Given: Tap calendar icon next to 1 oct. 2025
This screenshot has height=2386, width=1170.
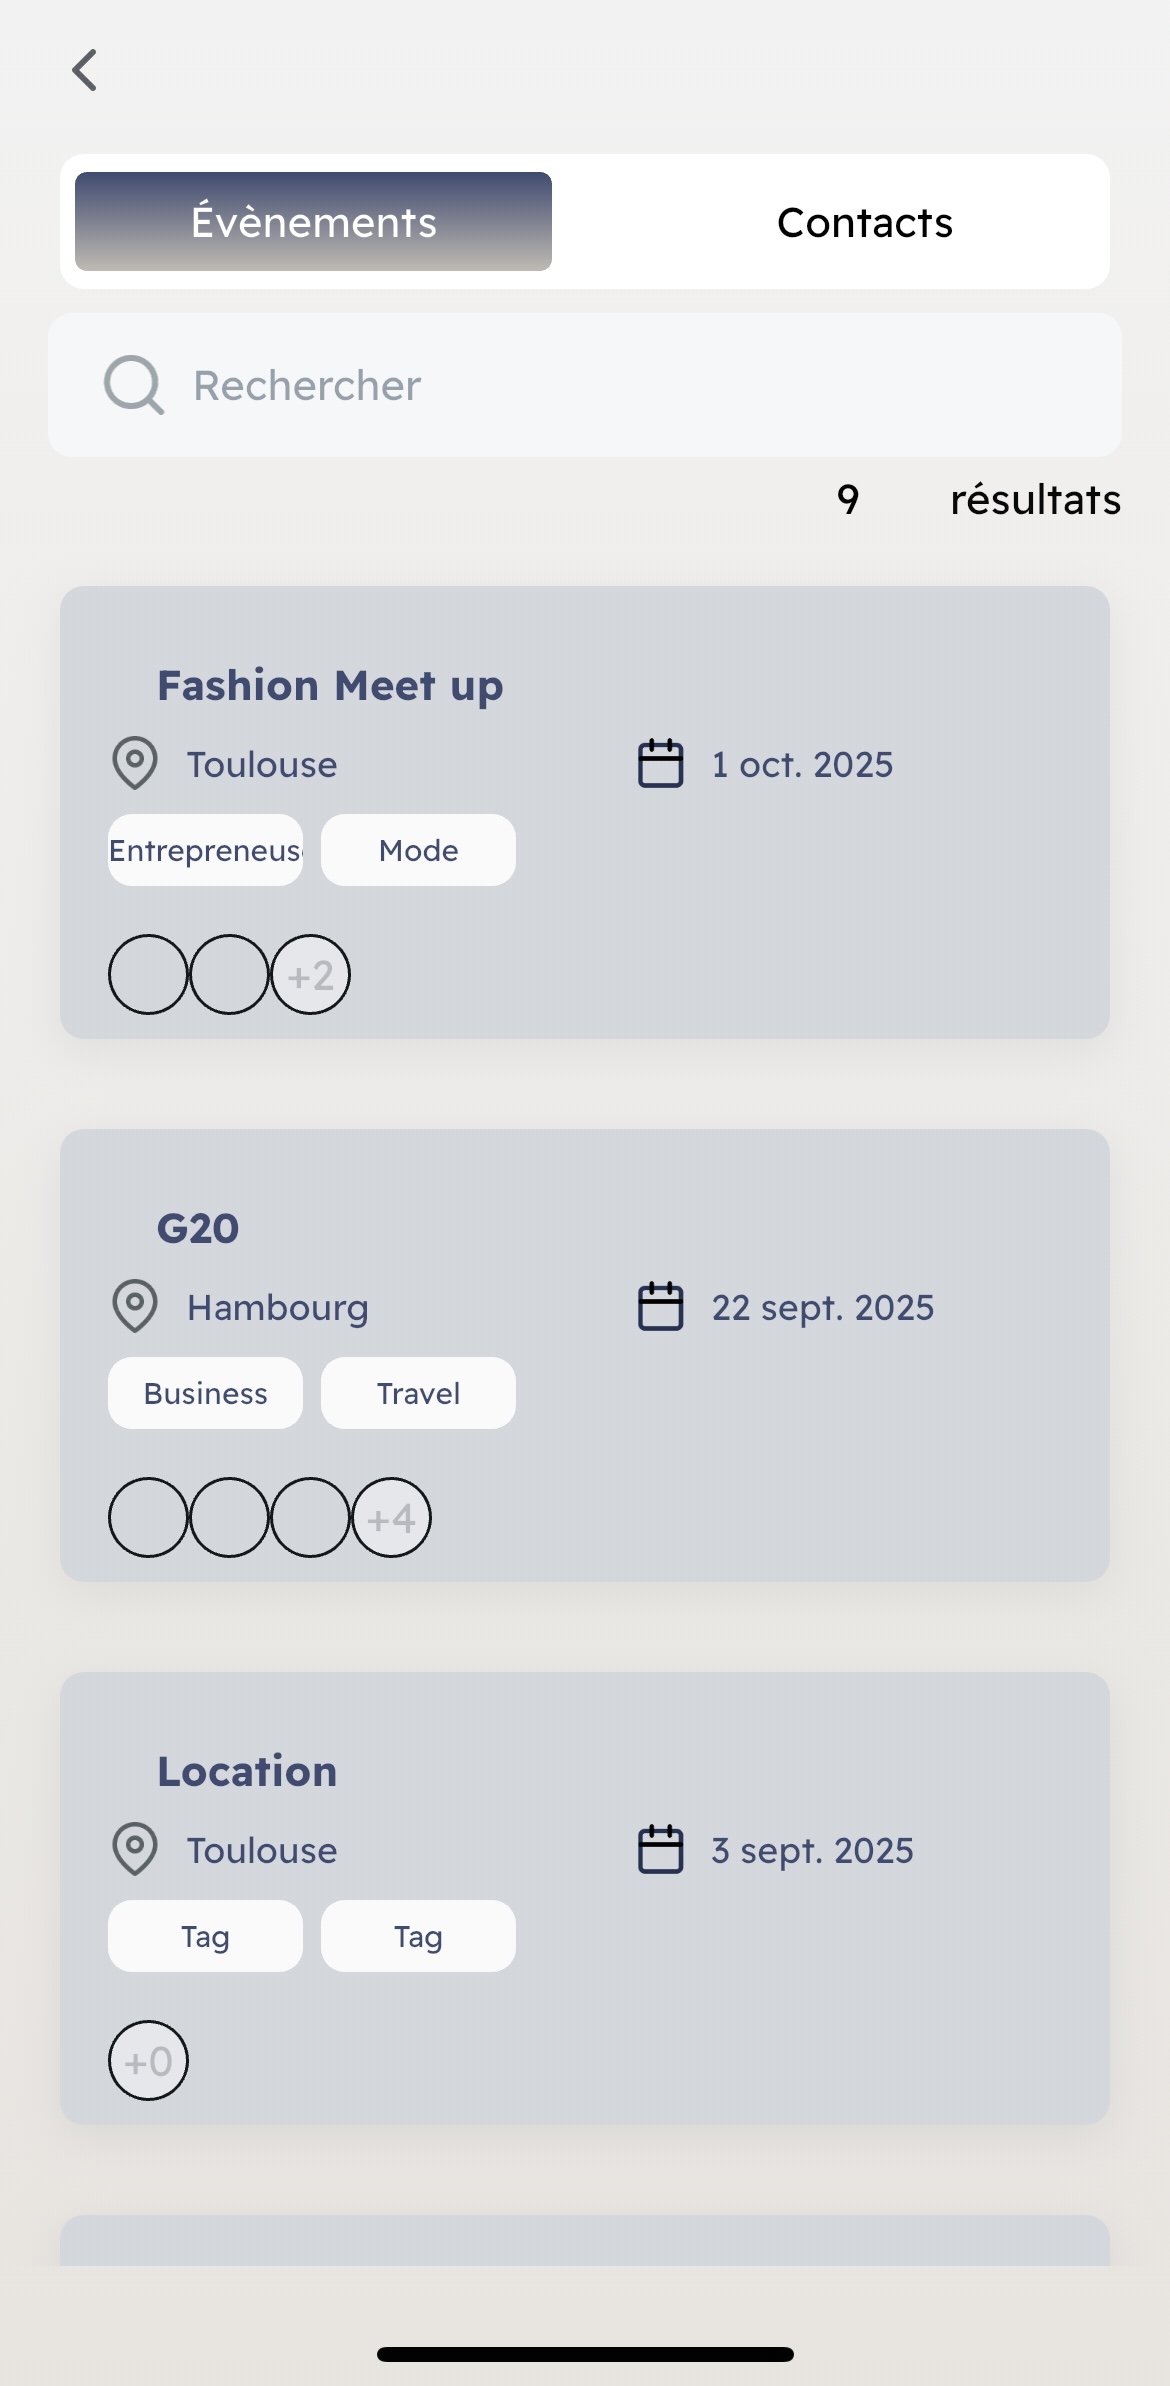Looking at the screenshot, I should pyautogui.click(x=660, y=764).
